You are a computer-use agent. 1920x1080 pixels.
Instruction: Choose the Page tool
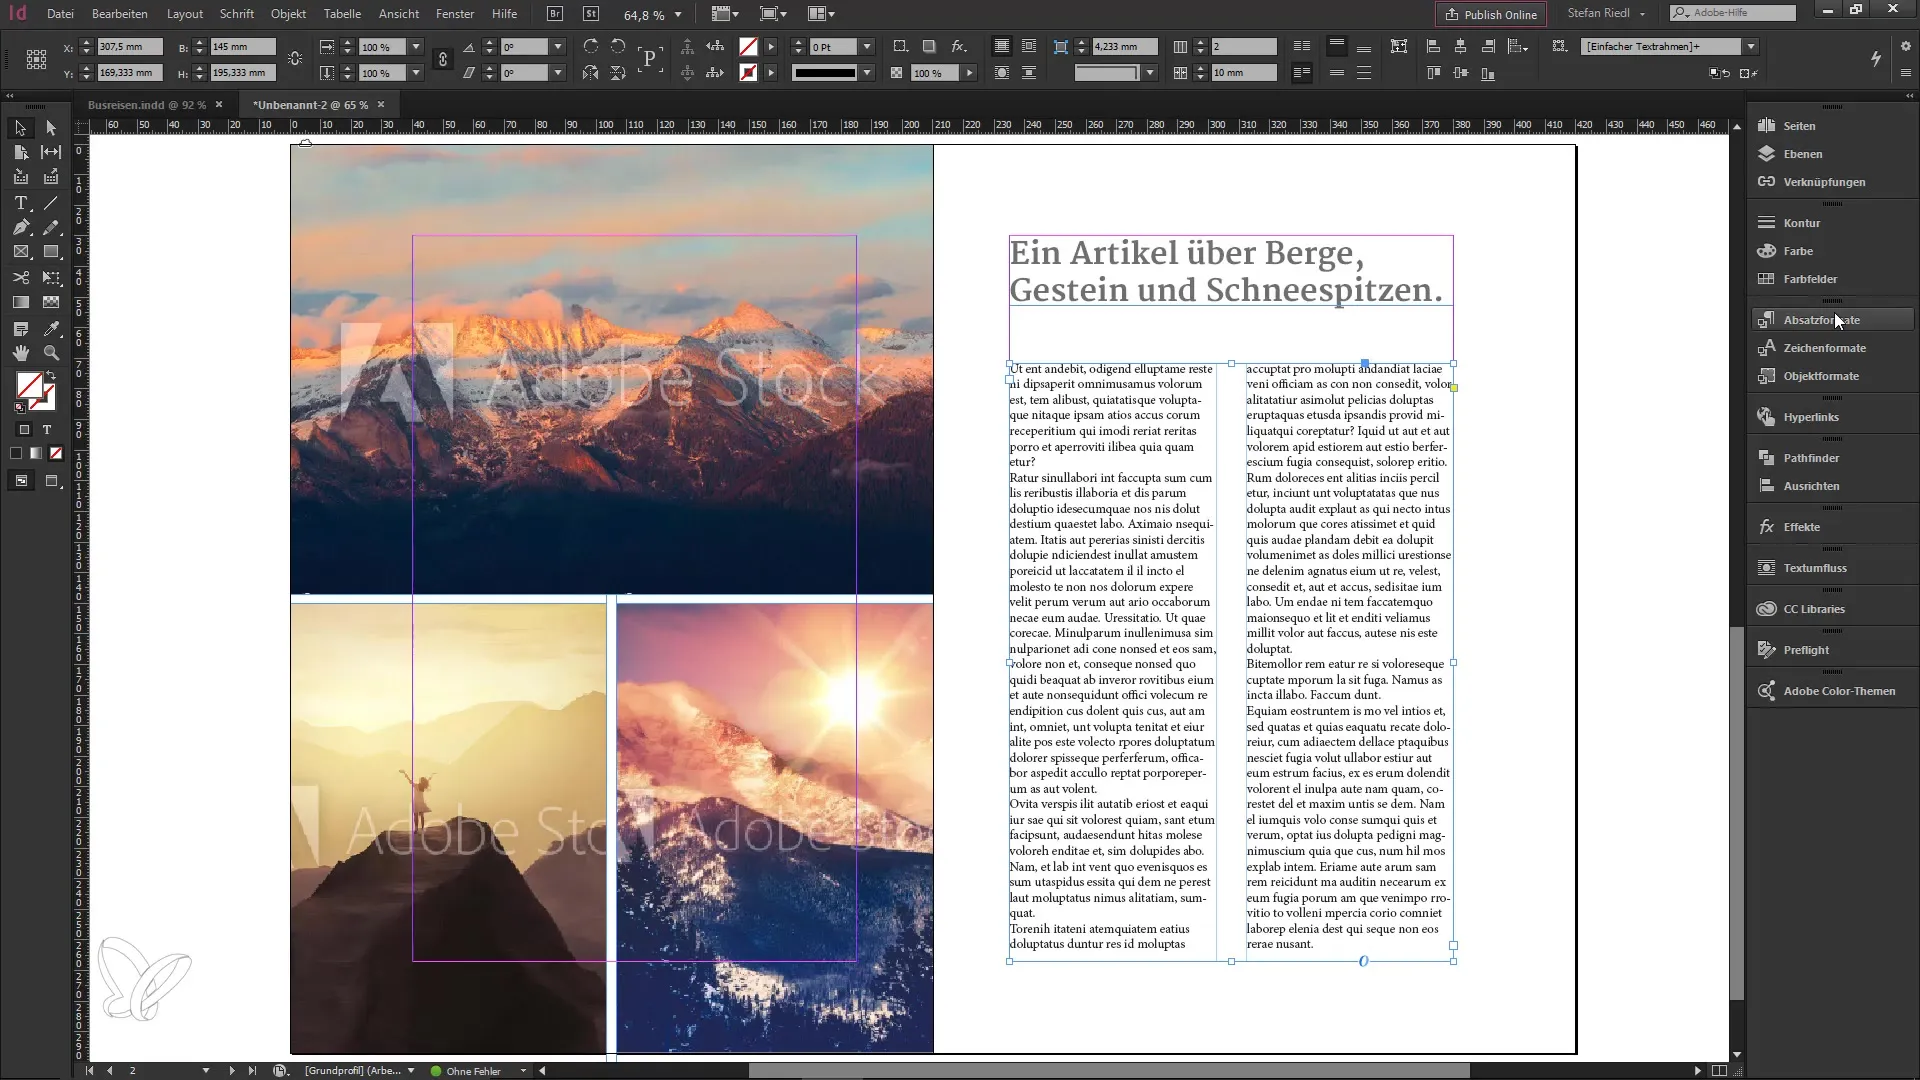20,152
